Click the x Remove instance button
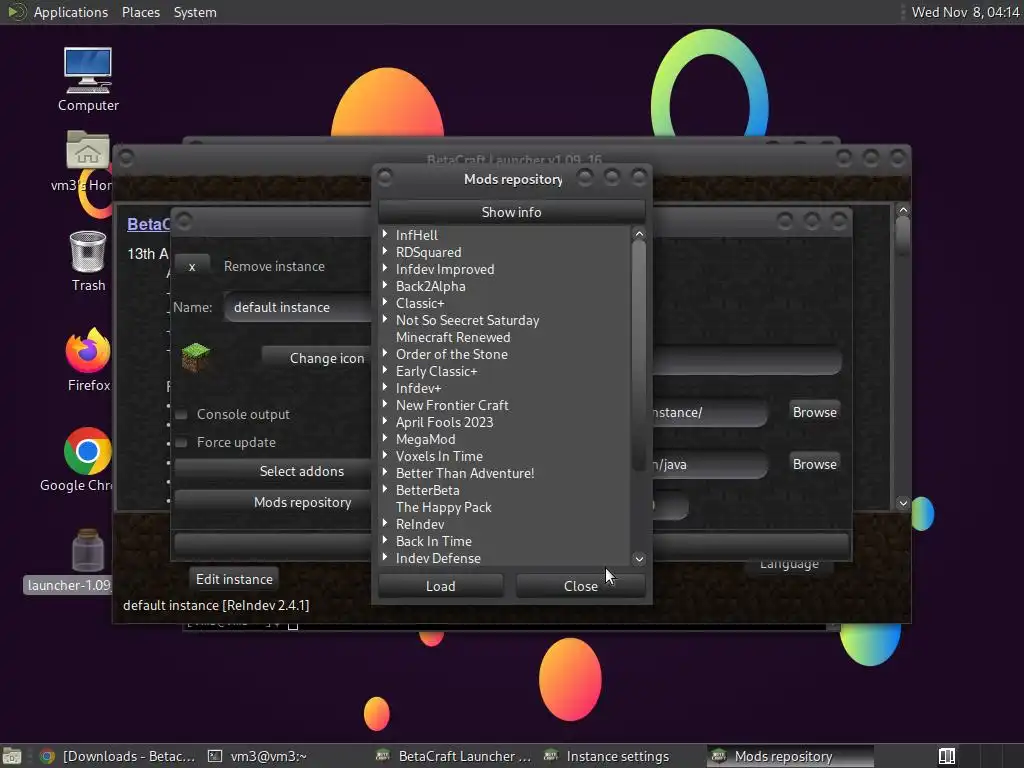Screen dimensions: 1024x768 [x=192, y=266]
